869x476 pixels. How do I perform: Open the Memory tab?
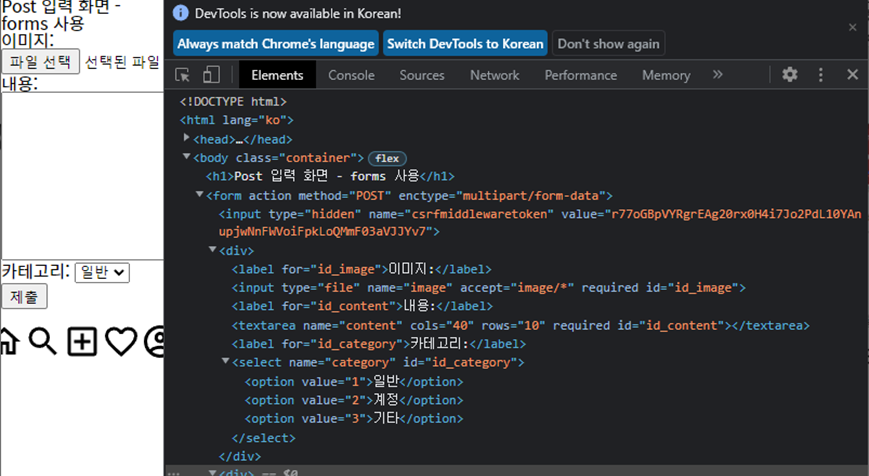tap(666, 75)
